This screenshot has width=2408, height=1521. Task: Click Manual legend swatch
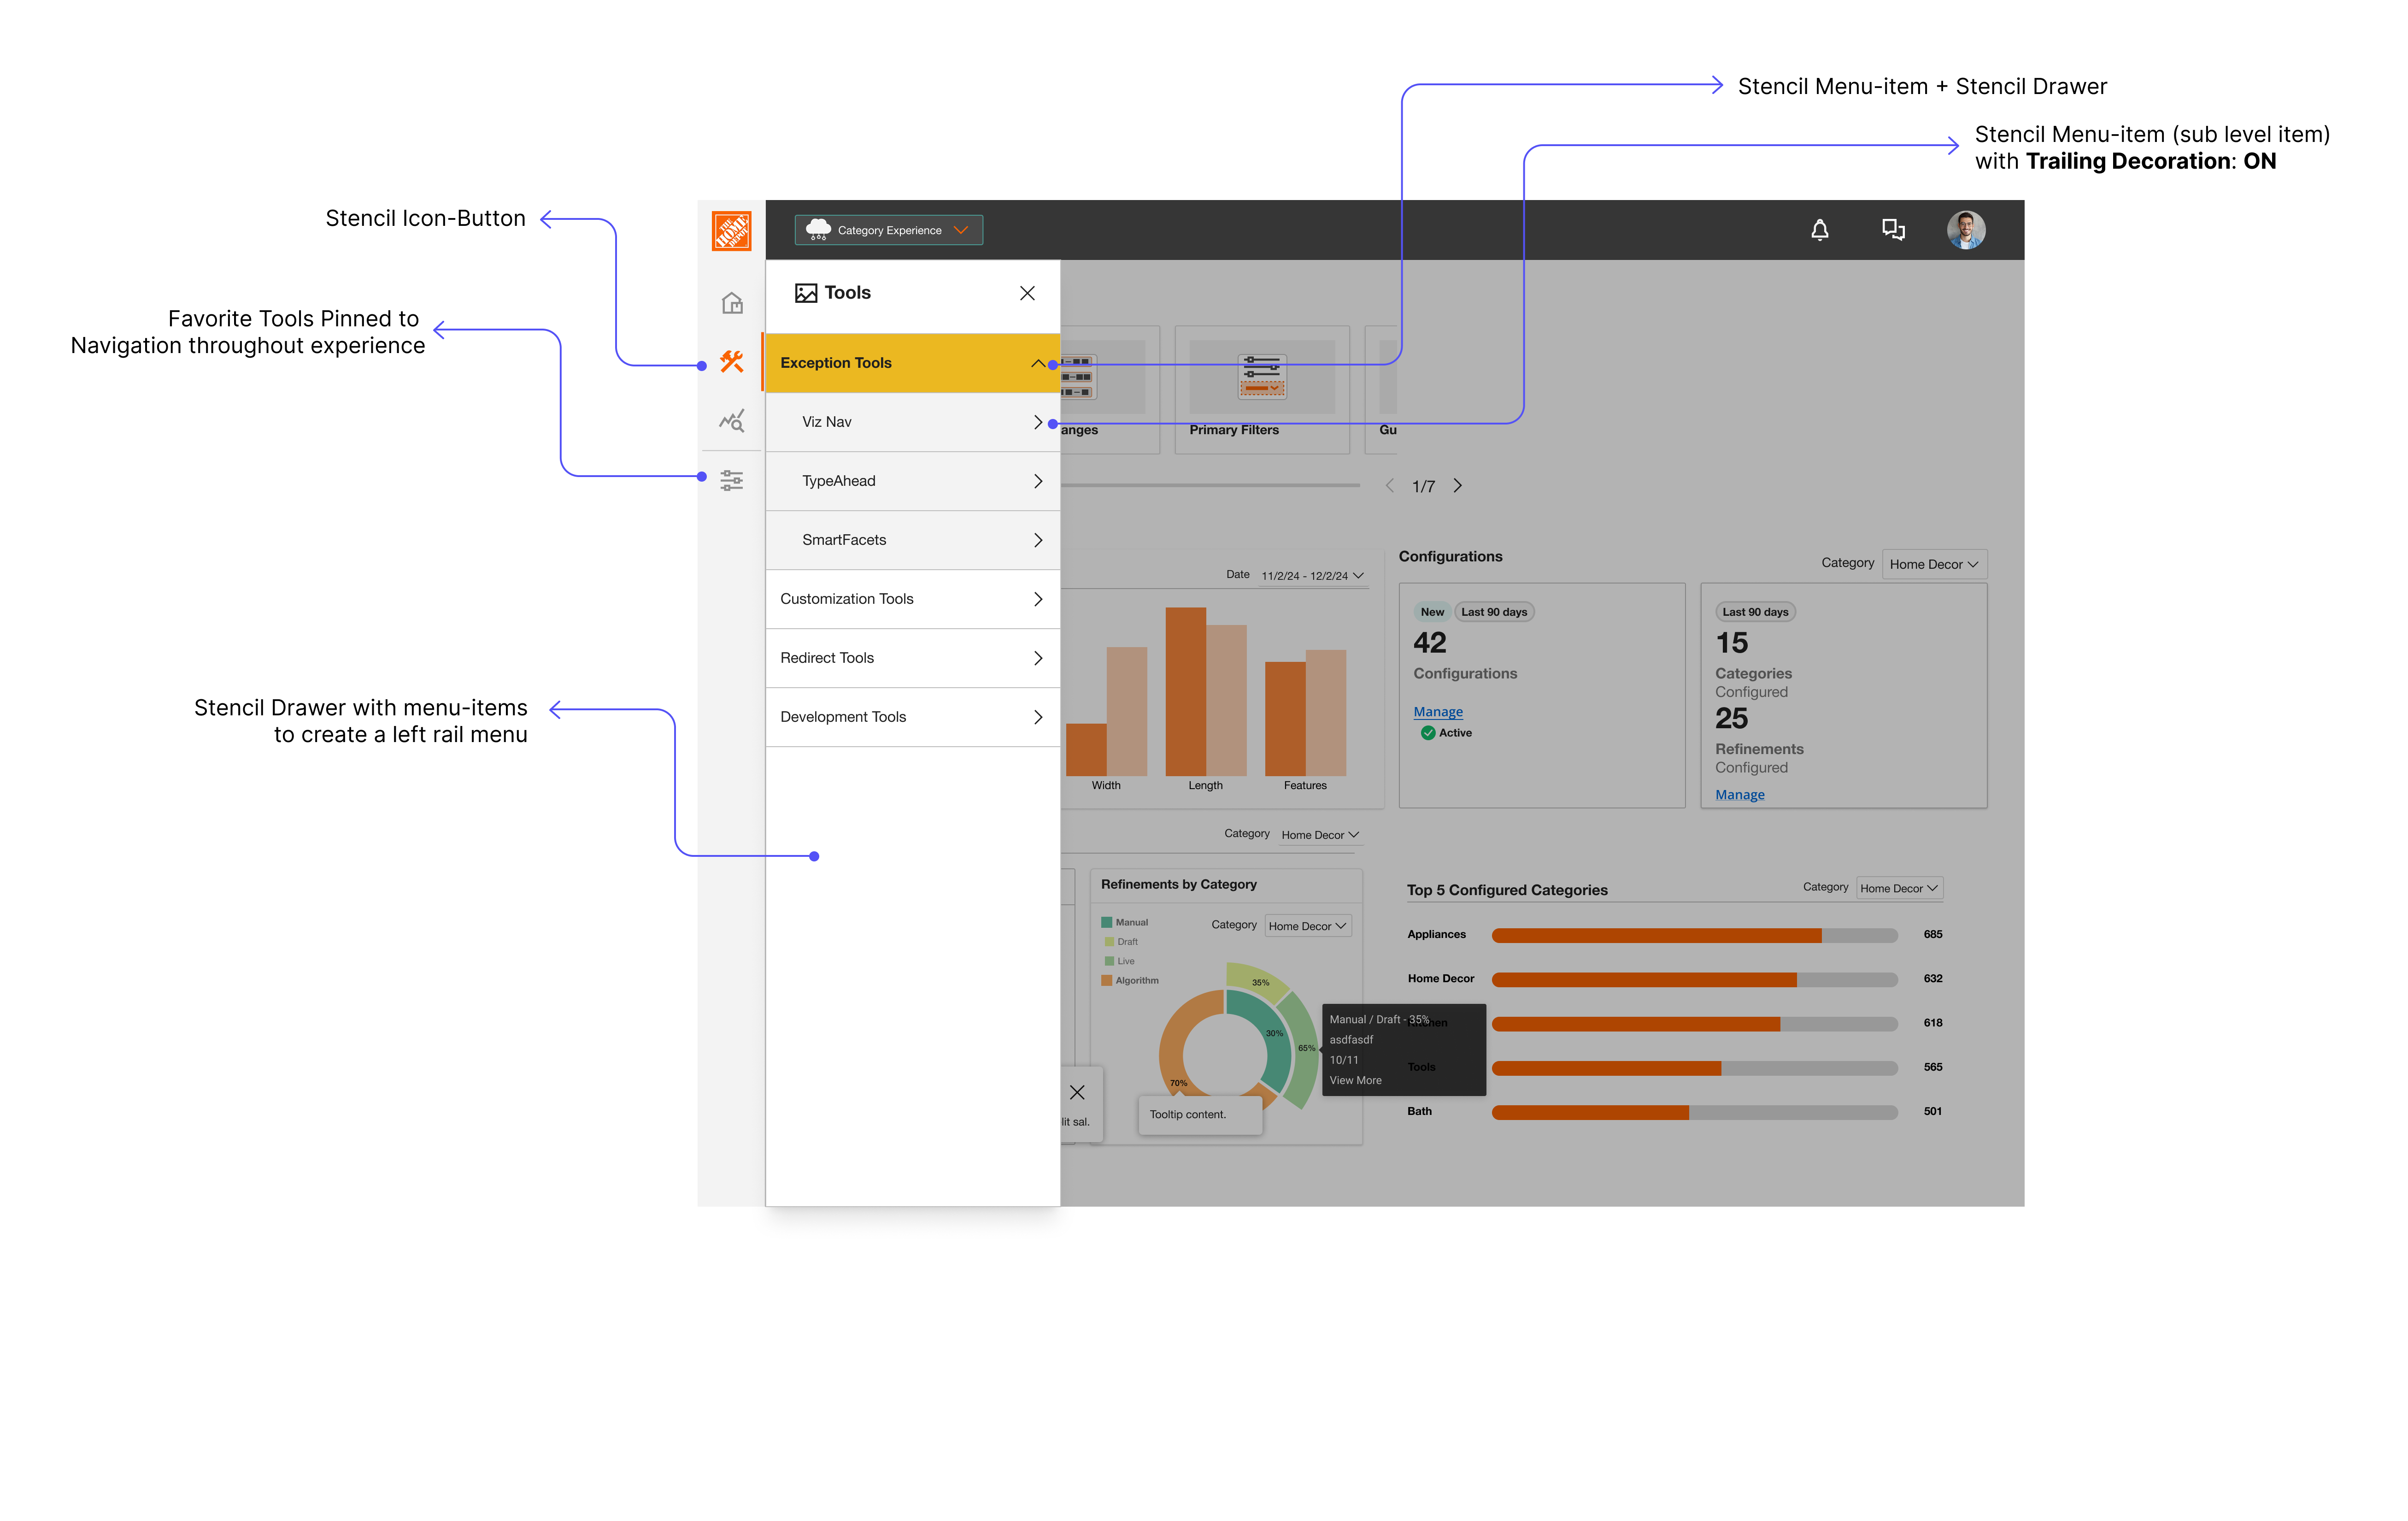coord(1107,922)
